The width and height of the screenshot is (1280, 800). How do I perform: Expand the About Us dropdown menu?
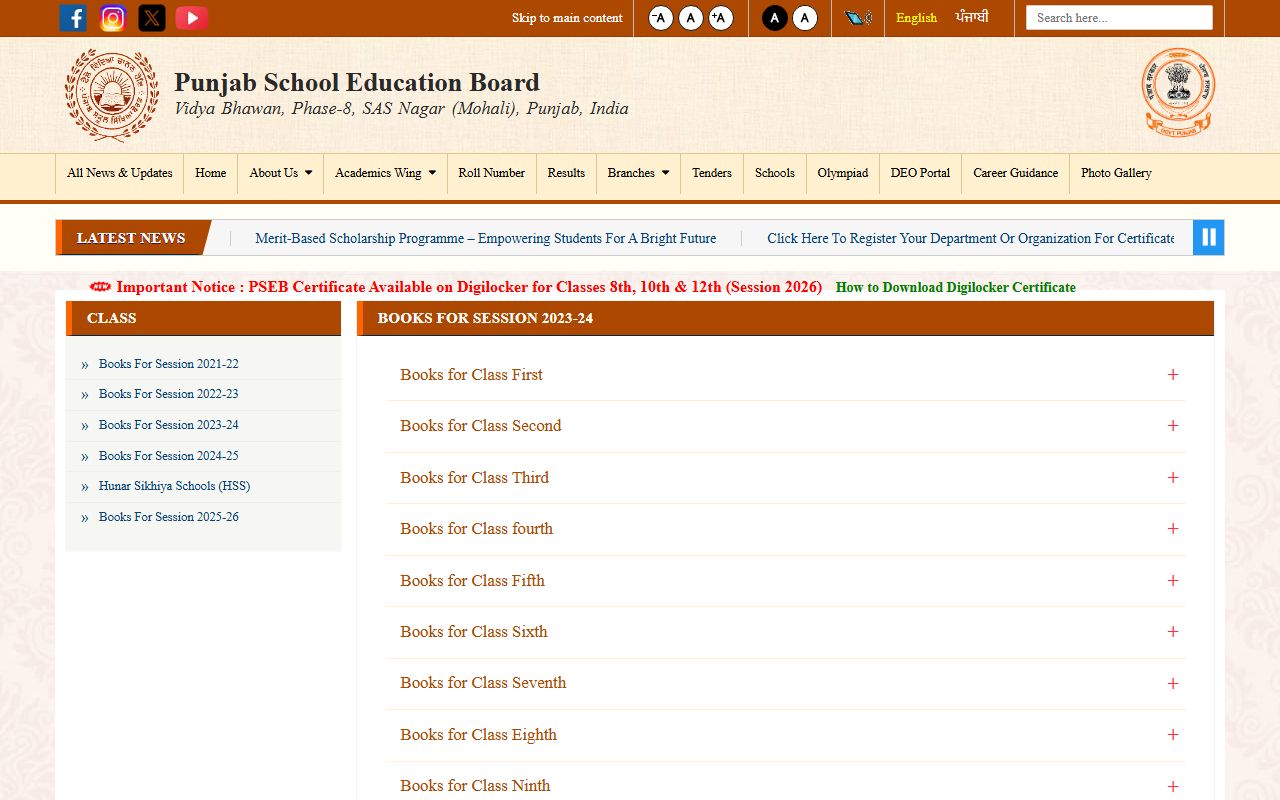[281, 173]
